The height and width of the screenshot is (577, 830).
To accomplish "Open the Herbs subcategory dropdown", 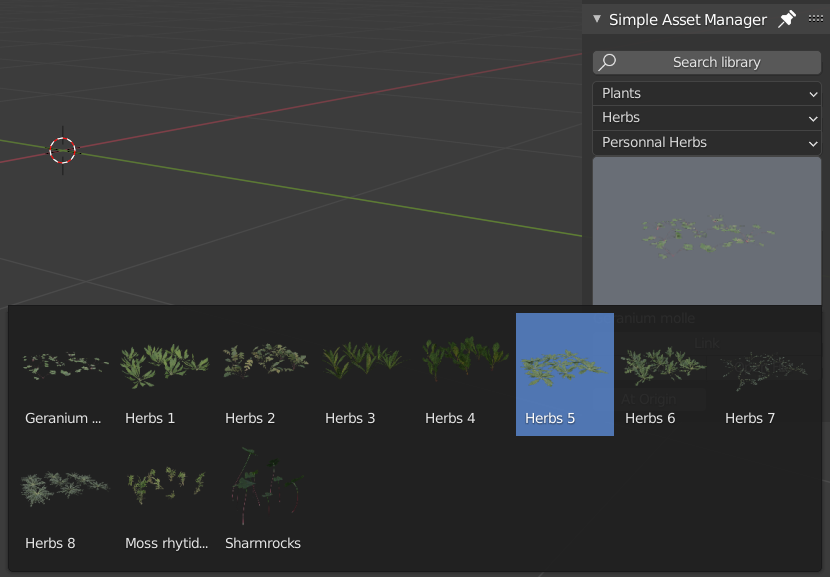I will click(x=707, y=118).
